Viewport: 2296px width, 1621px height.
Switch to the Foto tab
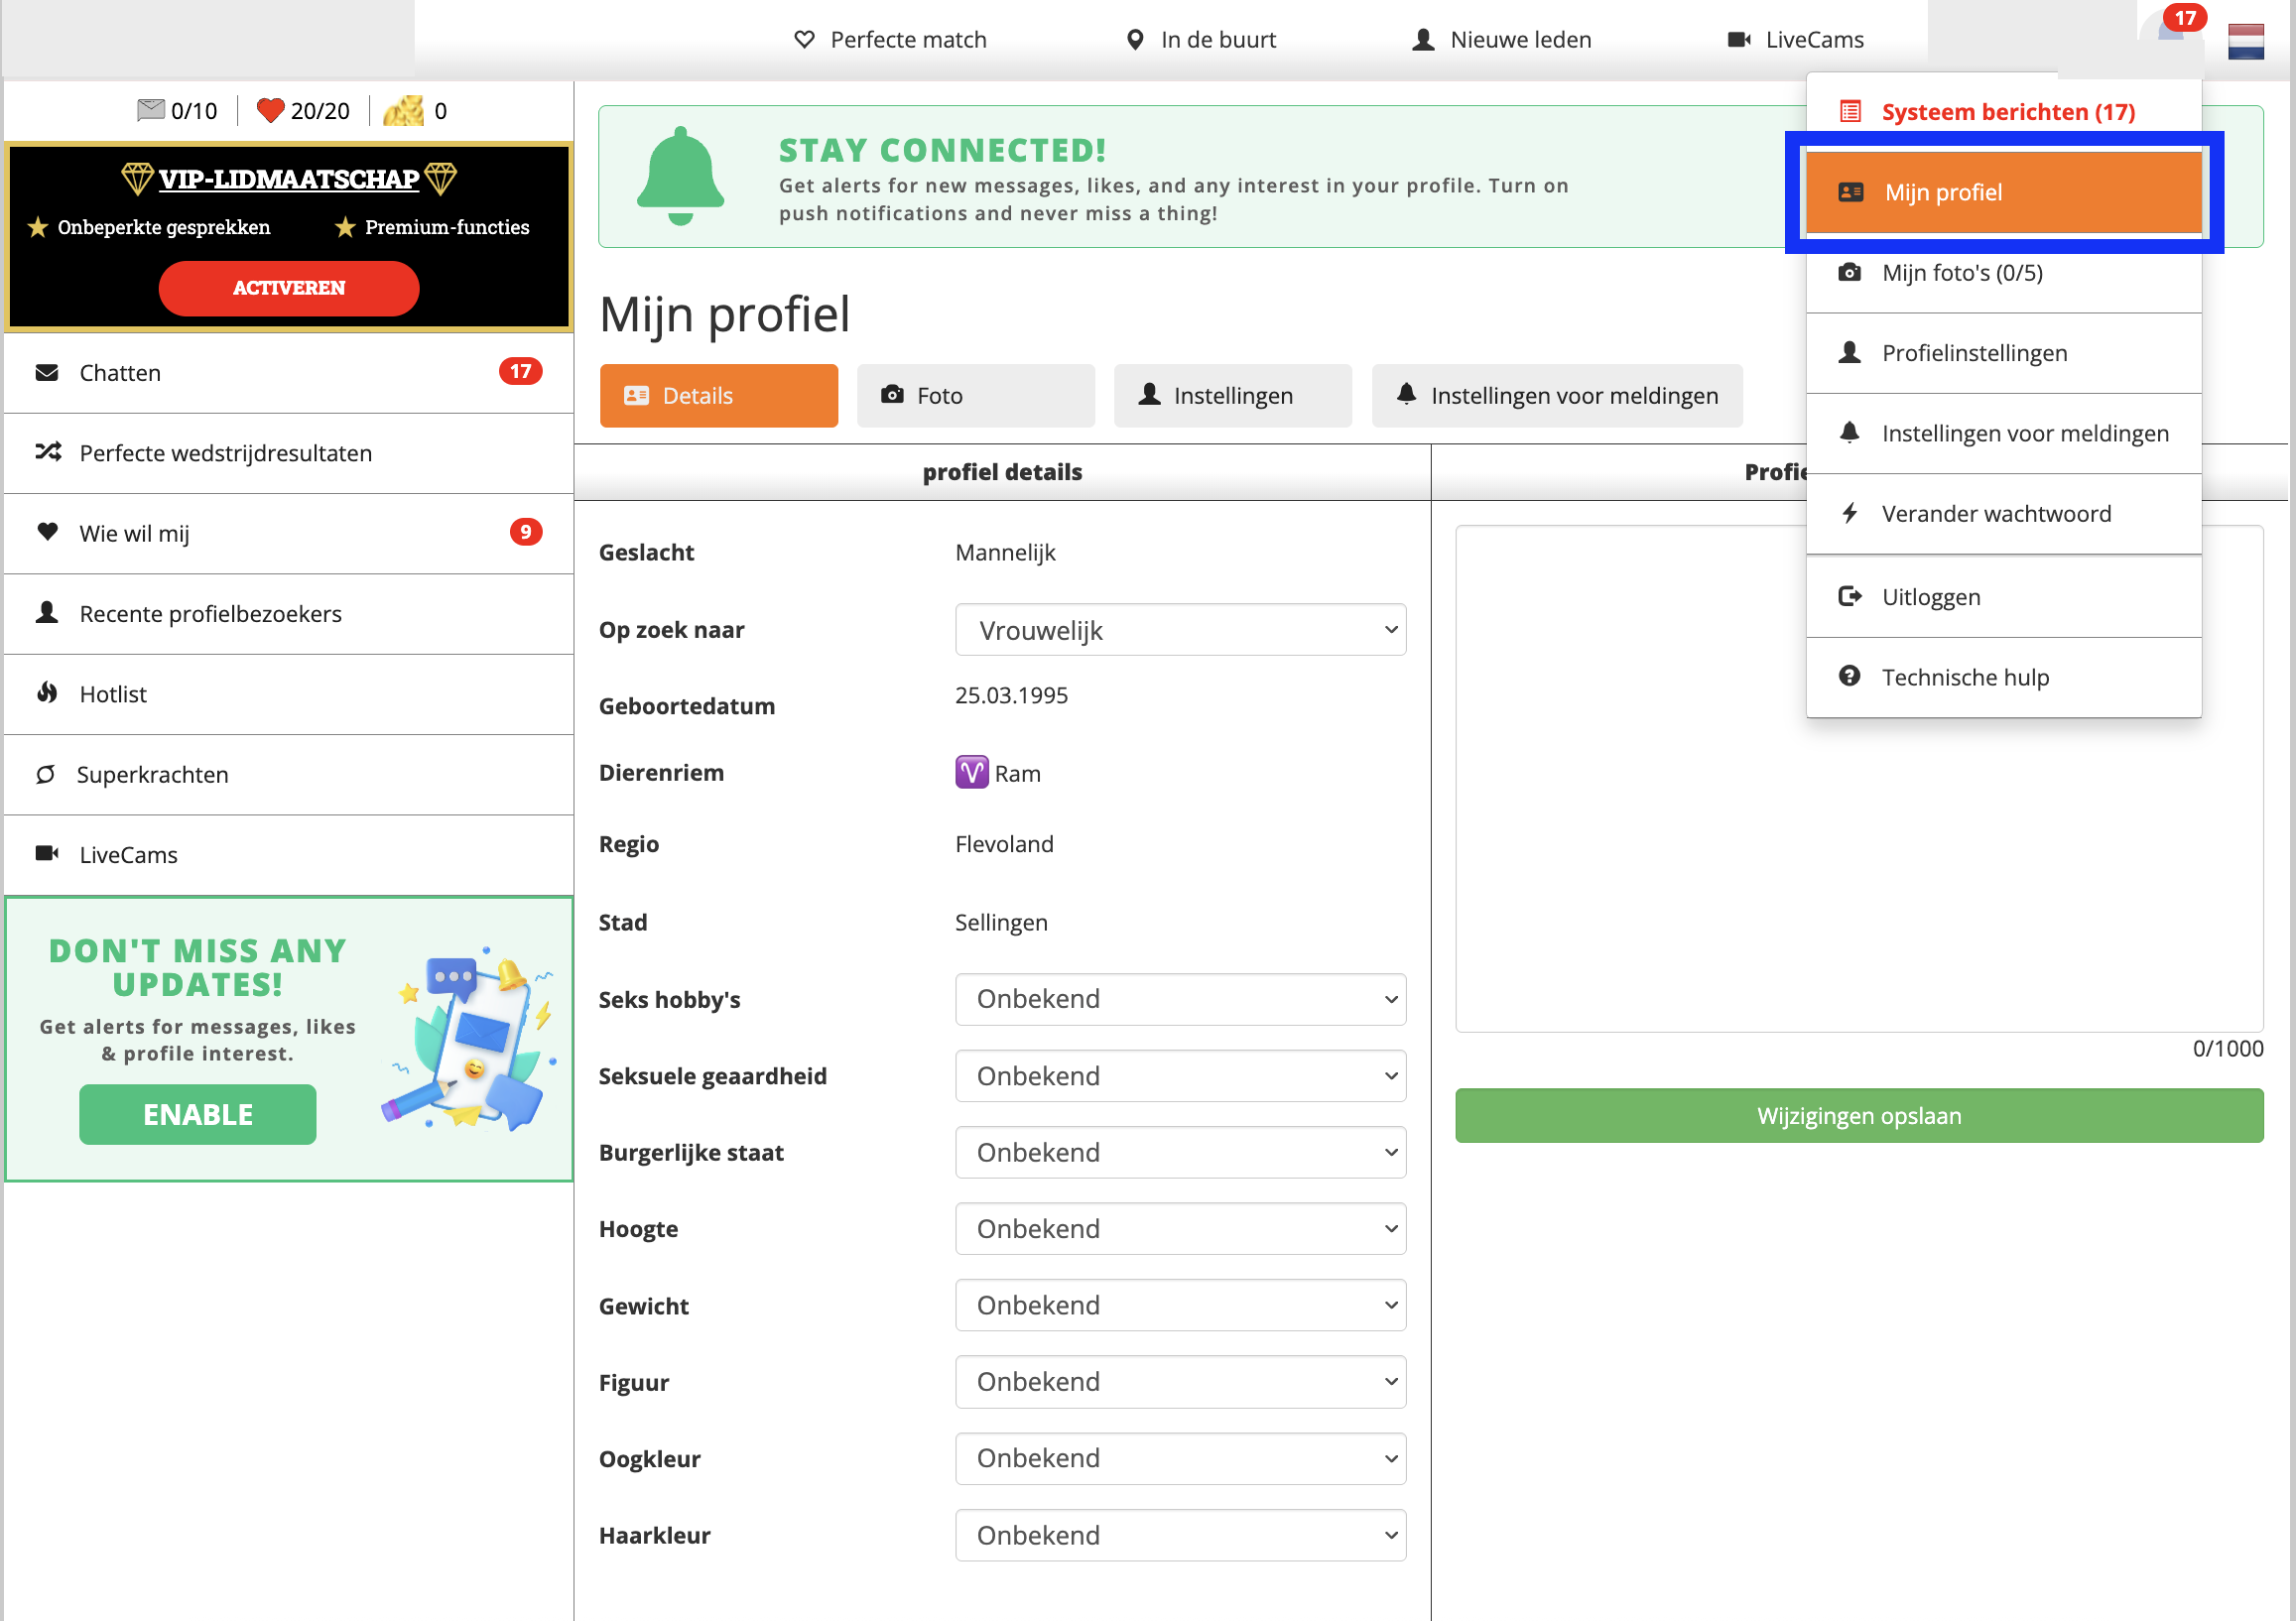pos(975,396)
